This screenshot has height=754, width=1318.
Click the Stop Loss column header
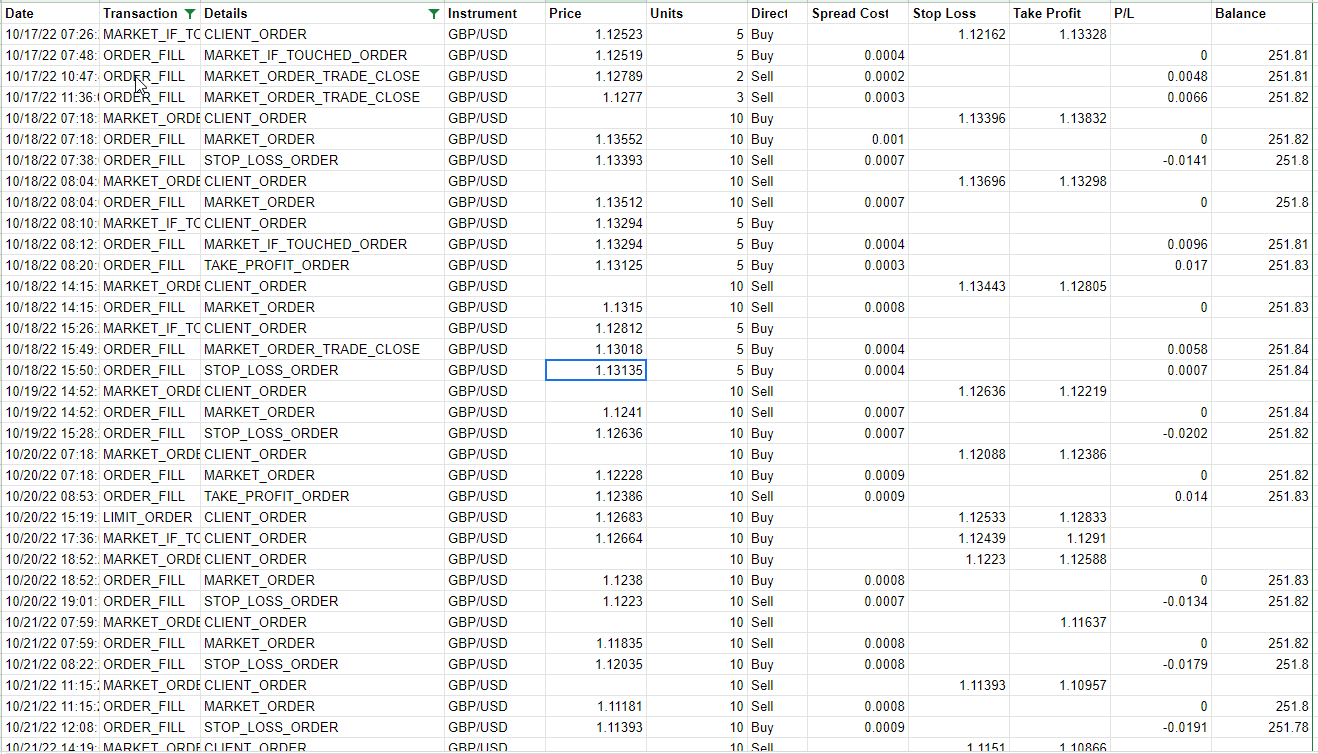tap(959, 14)
